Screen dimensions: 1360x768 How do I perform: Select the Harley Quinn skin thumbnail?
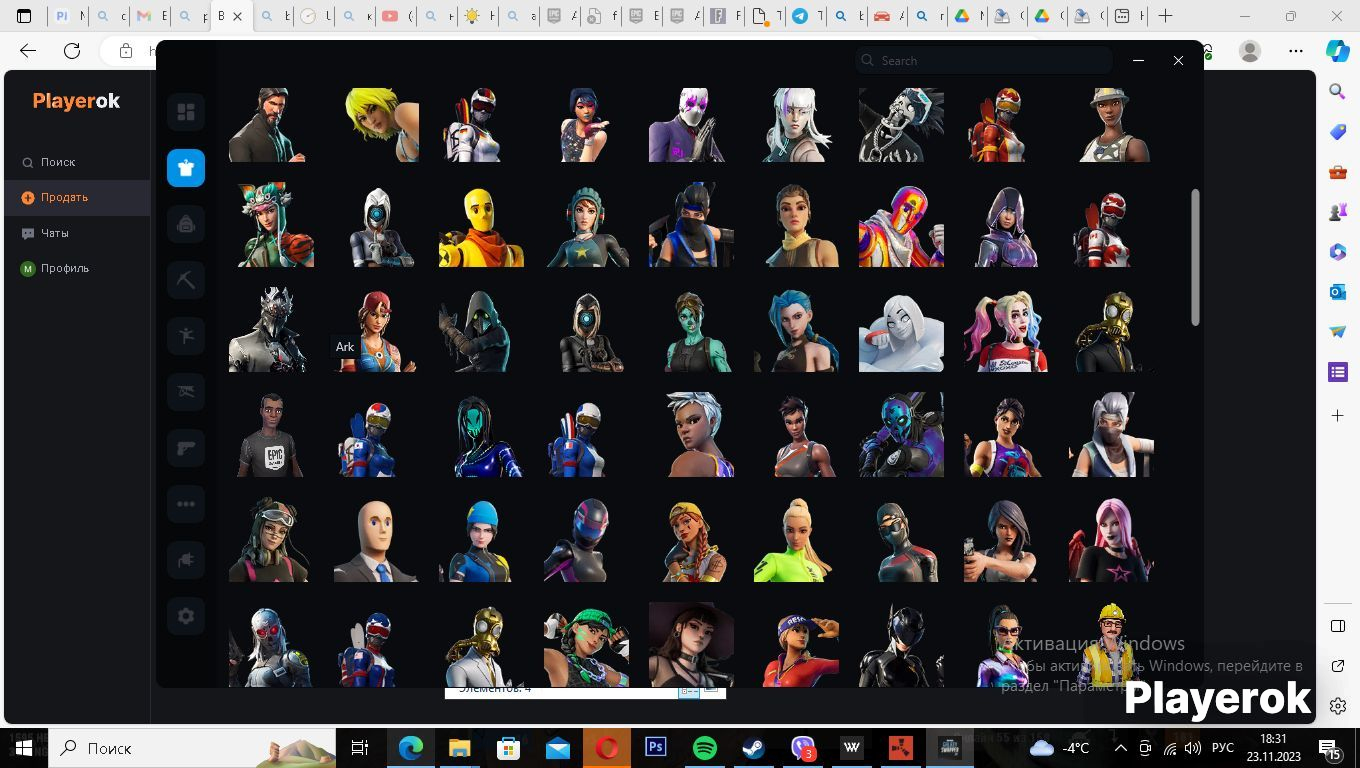1006,332
